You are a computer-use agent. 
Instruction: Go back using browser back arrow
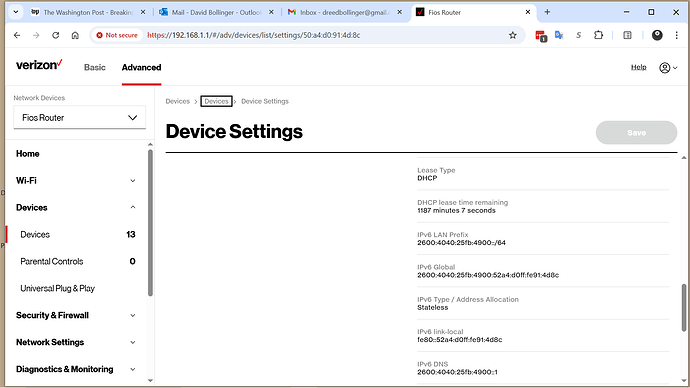[17, 35]
